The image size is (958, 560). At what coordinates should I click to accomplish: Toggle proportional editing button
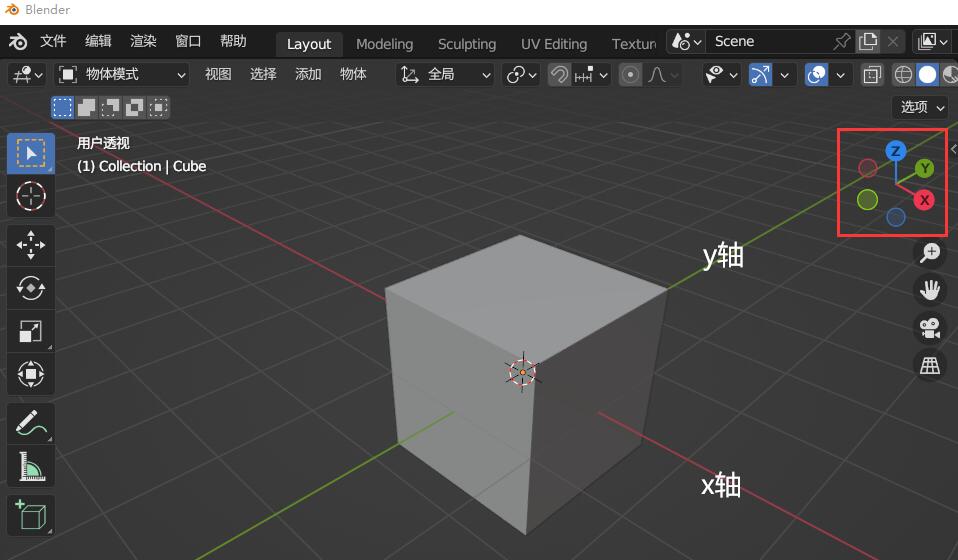630,75
